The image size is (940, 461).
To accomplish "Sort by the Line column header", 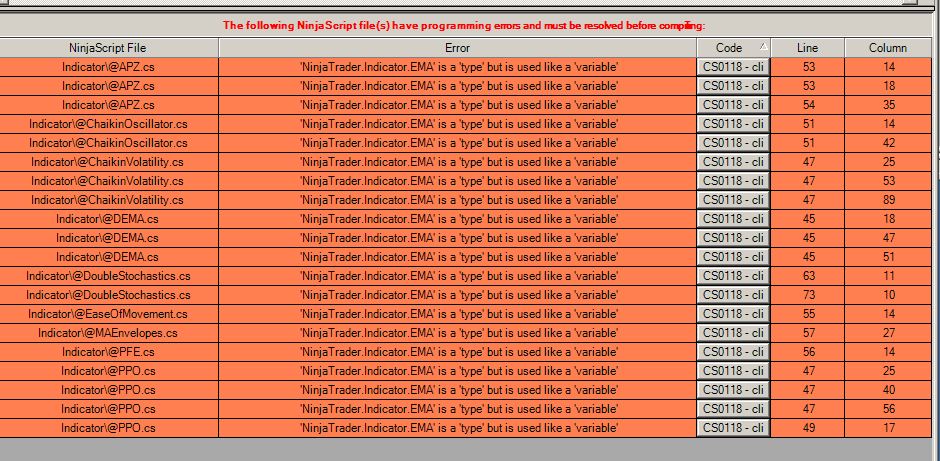I will pyautogui.click(x=808, y=48).
